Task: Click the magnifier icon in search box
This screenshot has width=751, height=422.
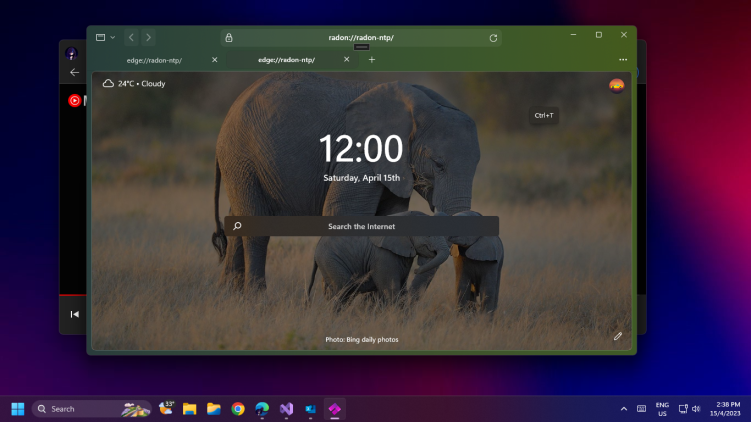Action: click(x=238, y=226)
